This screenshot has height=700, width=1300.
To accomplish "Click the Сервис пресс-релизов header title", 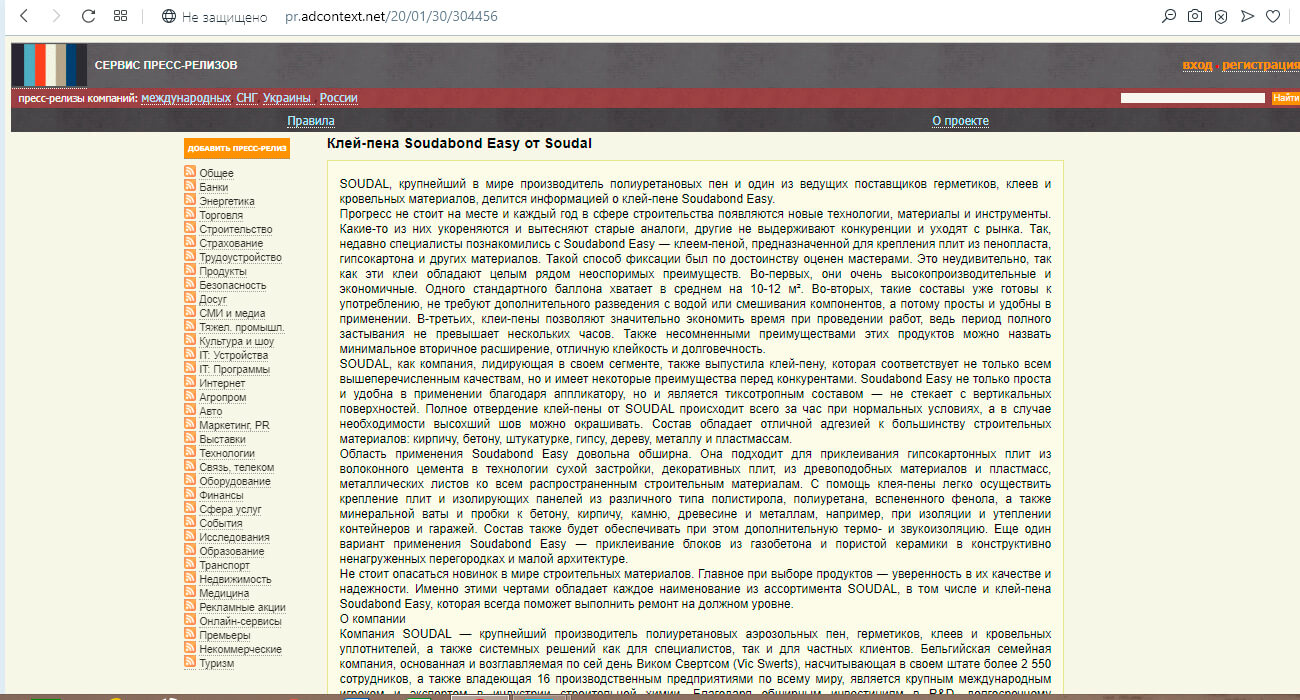I will (x=166, y=65).
